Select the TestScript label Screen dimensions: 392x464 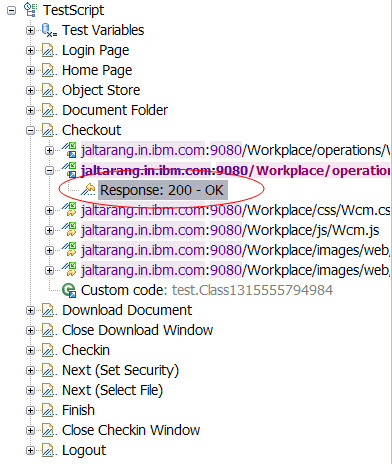[x=73, y=10]
